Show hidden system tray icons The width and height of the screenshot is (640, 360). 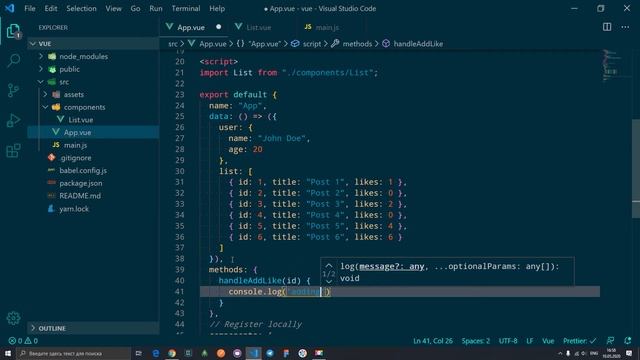point(560,353)
